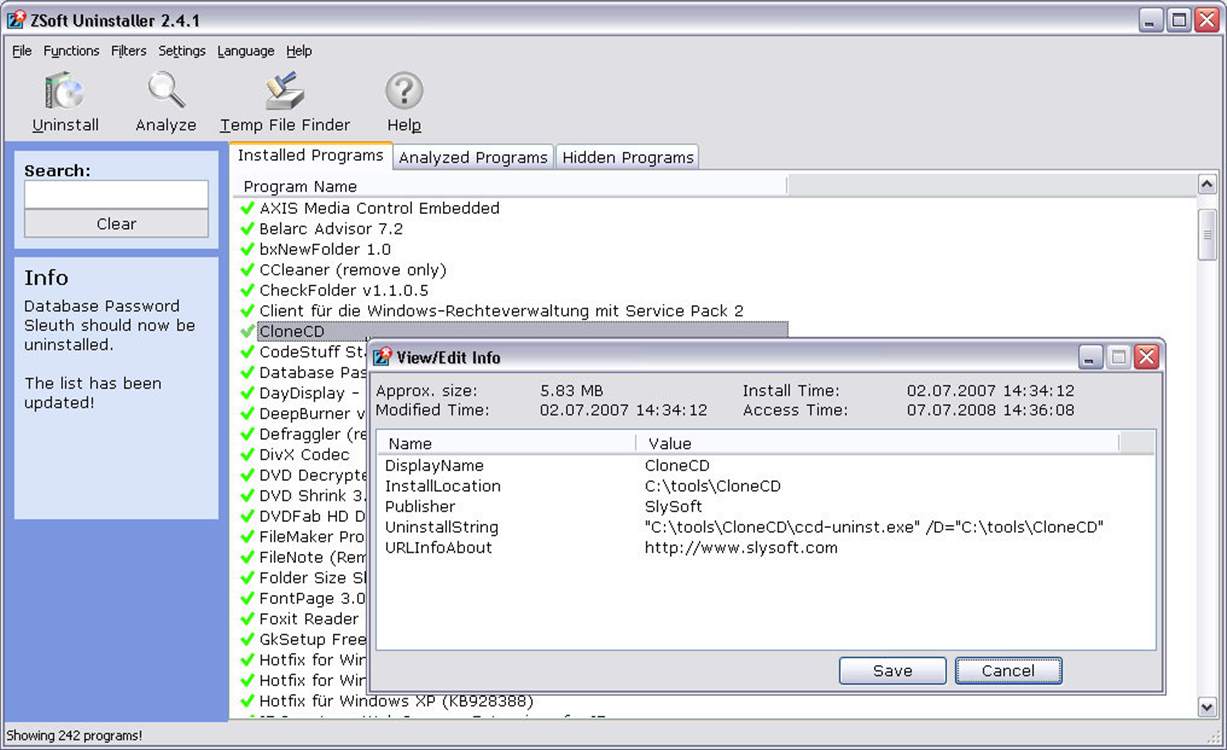The width and height of the screenshot is (1227, 750).
Task: Click the Program Name column header
Action: tap(510, 186)
